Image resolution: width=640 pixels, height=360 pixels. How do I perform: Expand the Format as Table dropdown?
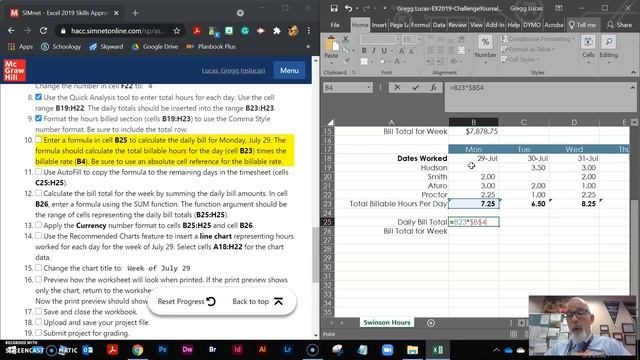tap(553, 49)
